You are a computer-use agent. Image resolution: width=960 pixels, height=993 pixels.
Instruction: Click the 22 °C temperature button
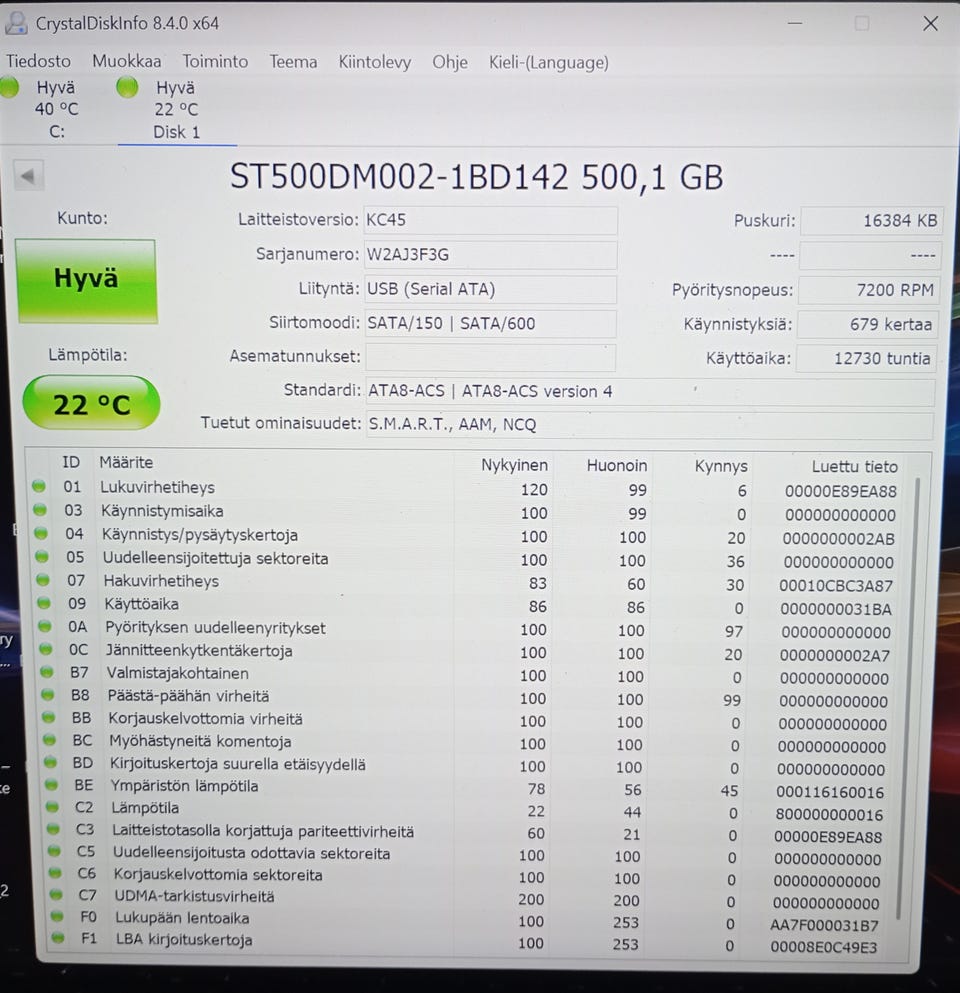(x=91, y=403)
